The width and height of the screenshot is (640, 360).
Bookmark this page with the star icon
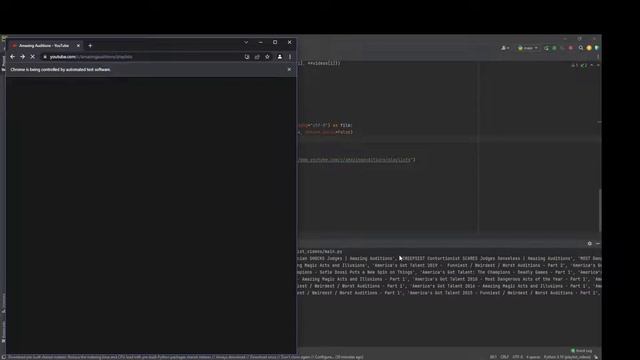coord(267,57)
